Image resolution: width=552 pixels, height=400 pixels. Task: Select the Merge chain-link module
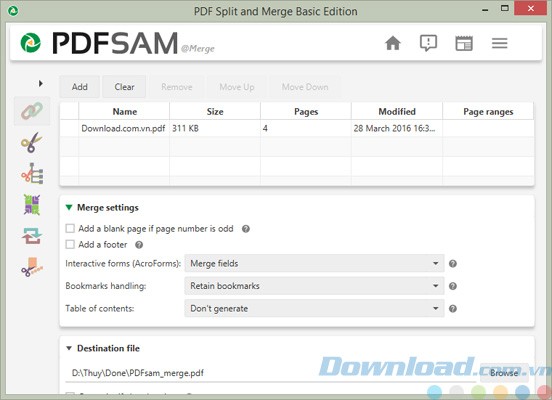(x=32, y=111)
